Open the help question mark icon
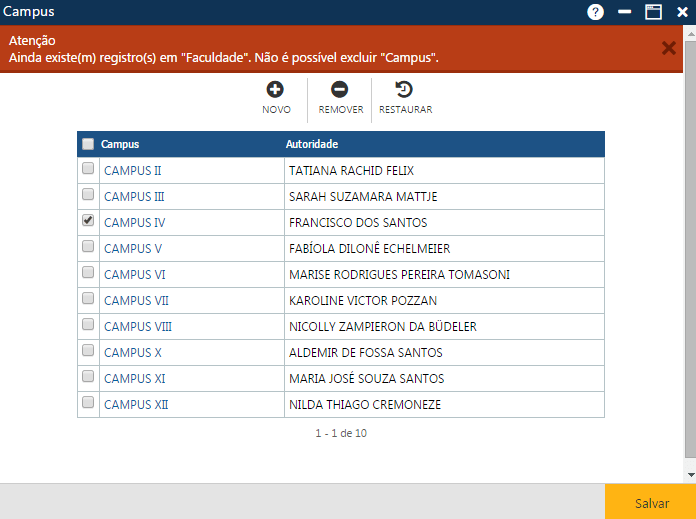Image resolution: width=696 pixels, height=519 pixels. tap(596, 12)
